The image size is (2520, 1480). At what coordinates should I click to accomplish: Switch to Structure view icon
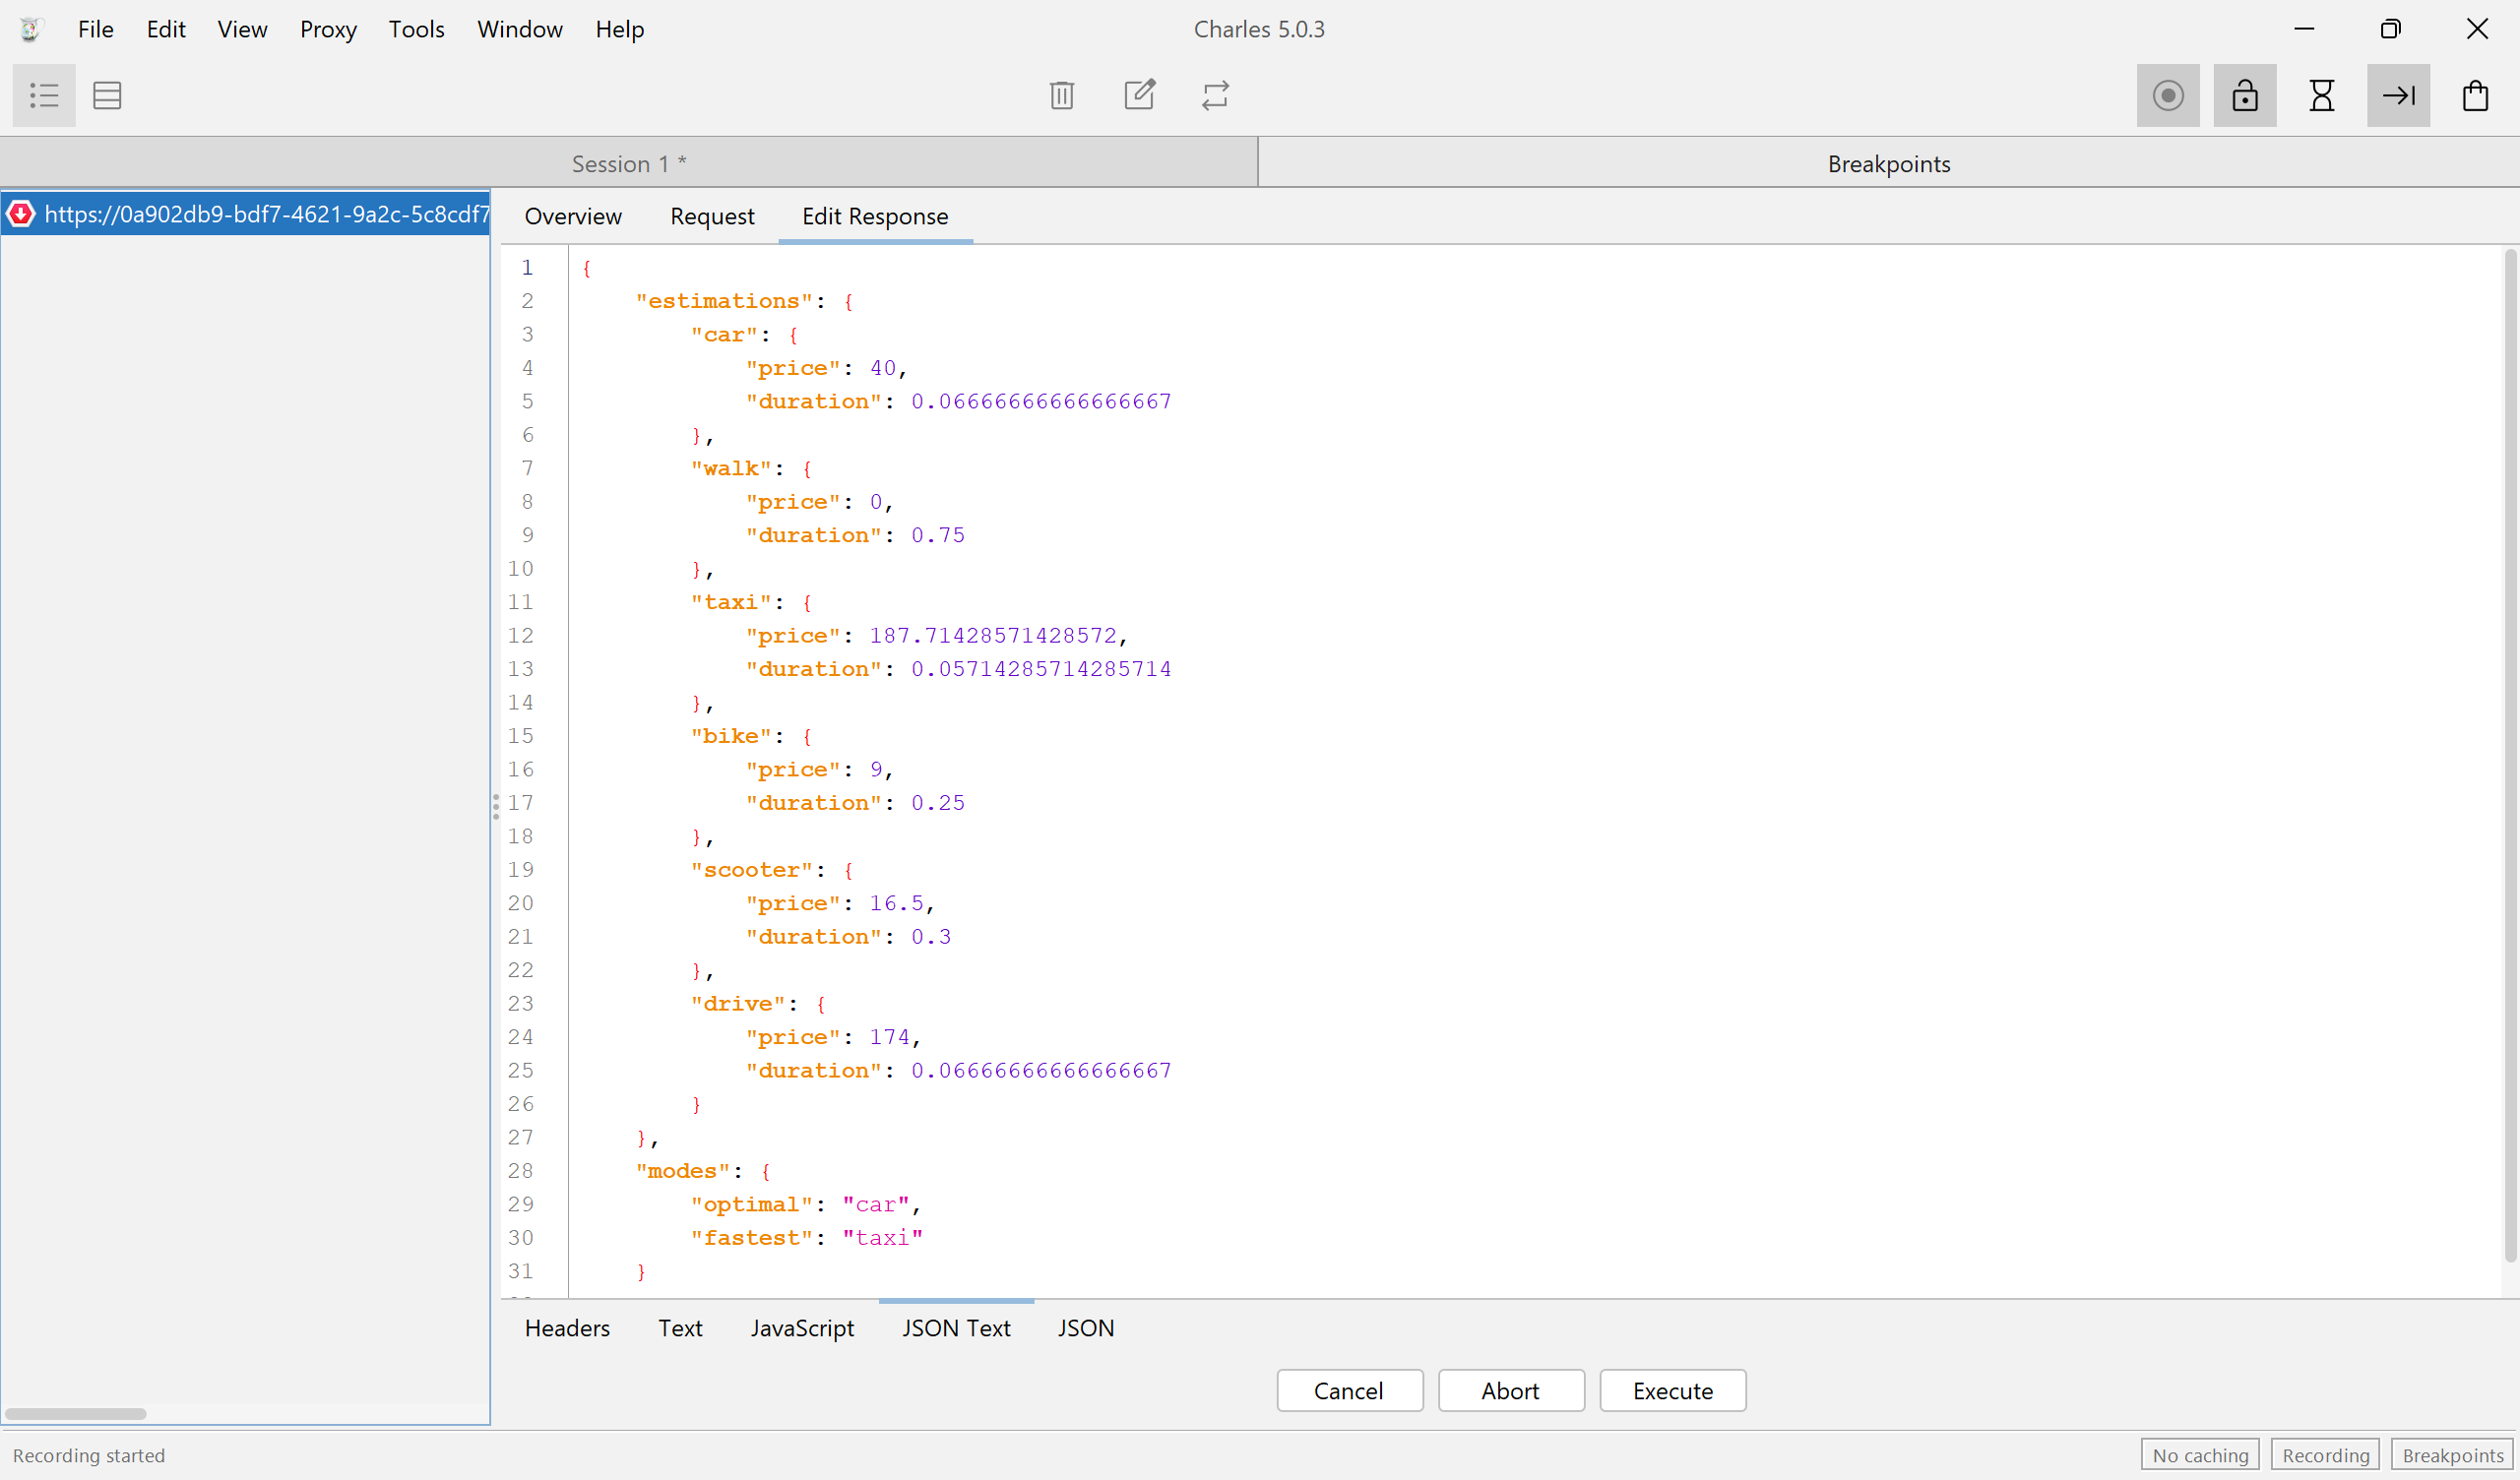(x=44, y=96)
